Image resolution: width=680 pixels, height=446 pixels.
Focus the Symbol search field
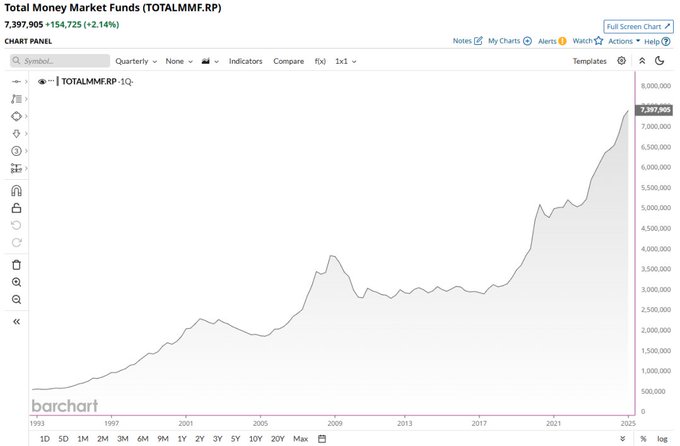click(60, 61)
